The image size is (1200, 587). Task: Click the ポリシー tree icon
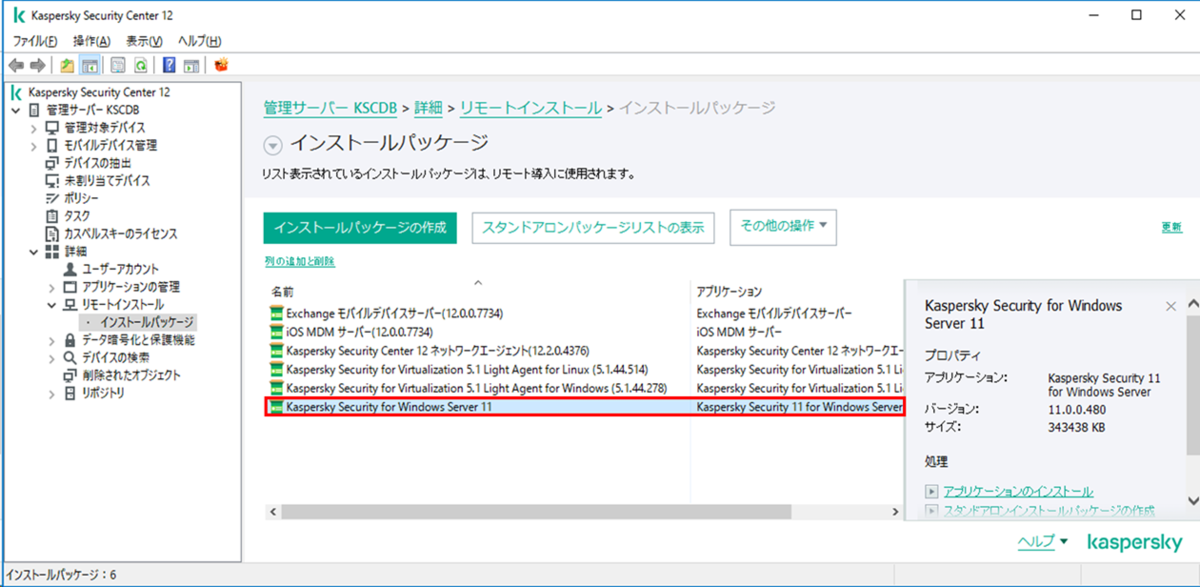point(53,198)
